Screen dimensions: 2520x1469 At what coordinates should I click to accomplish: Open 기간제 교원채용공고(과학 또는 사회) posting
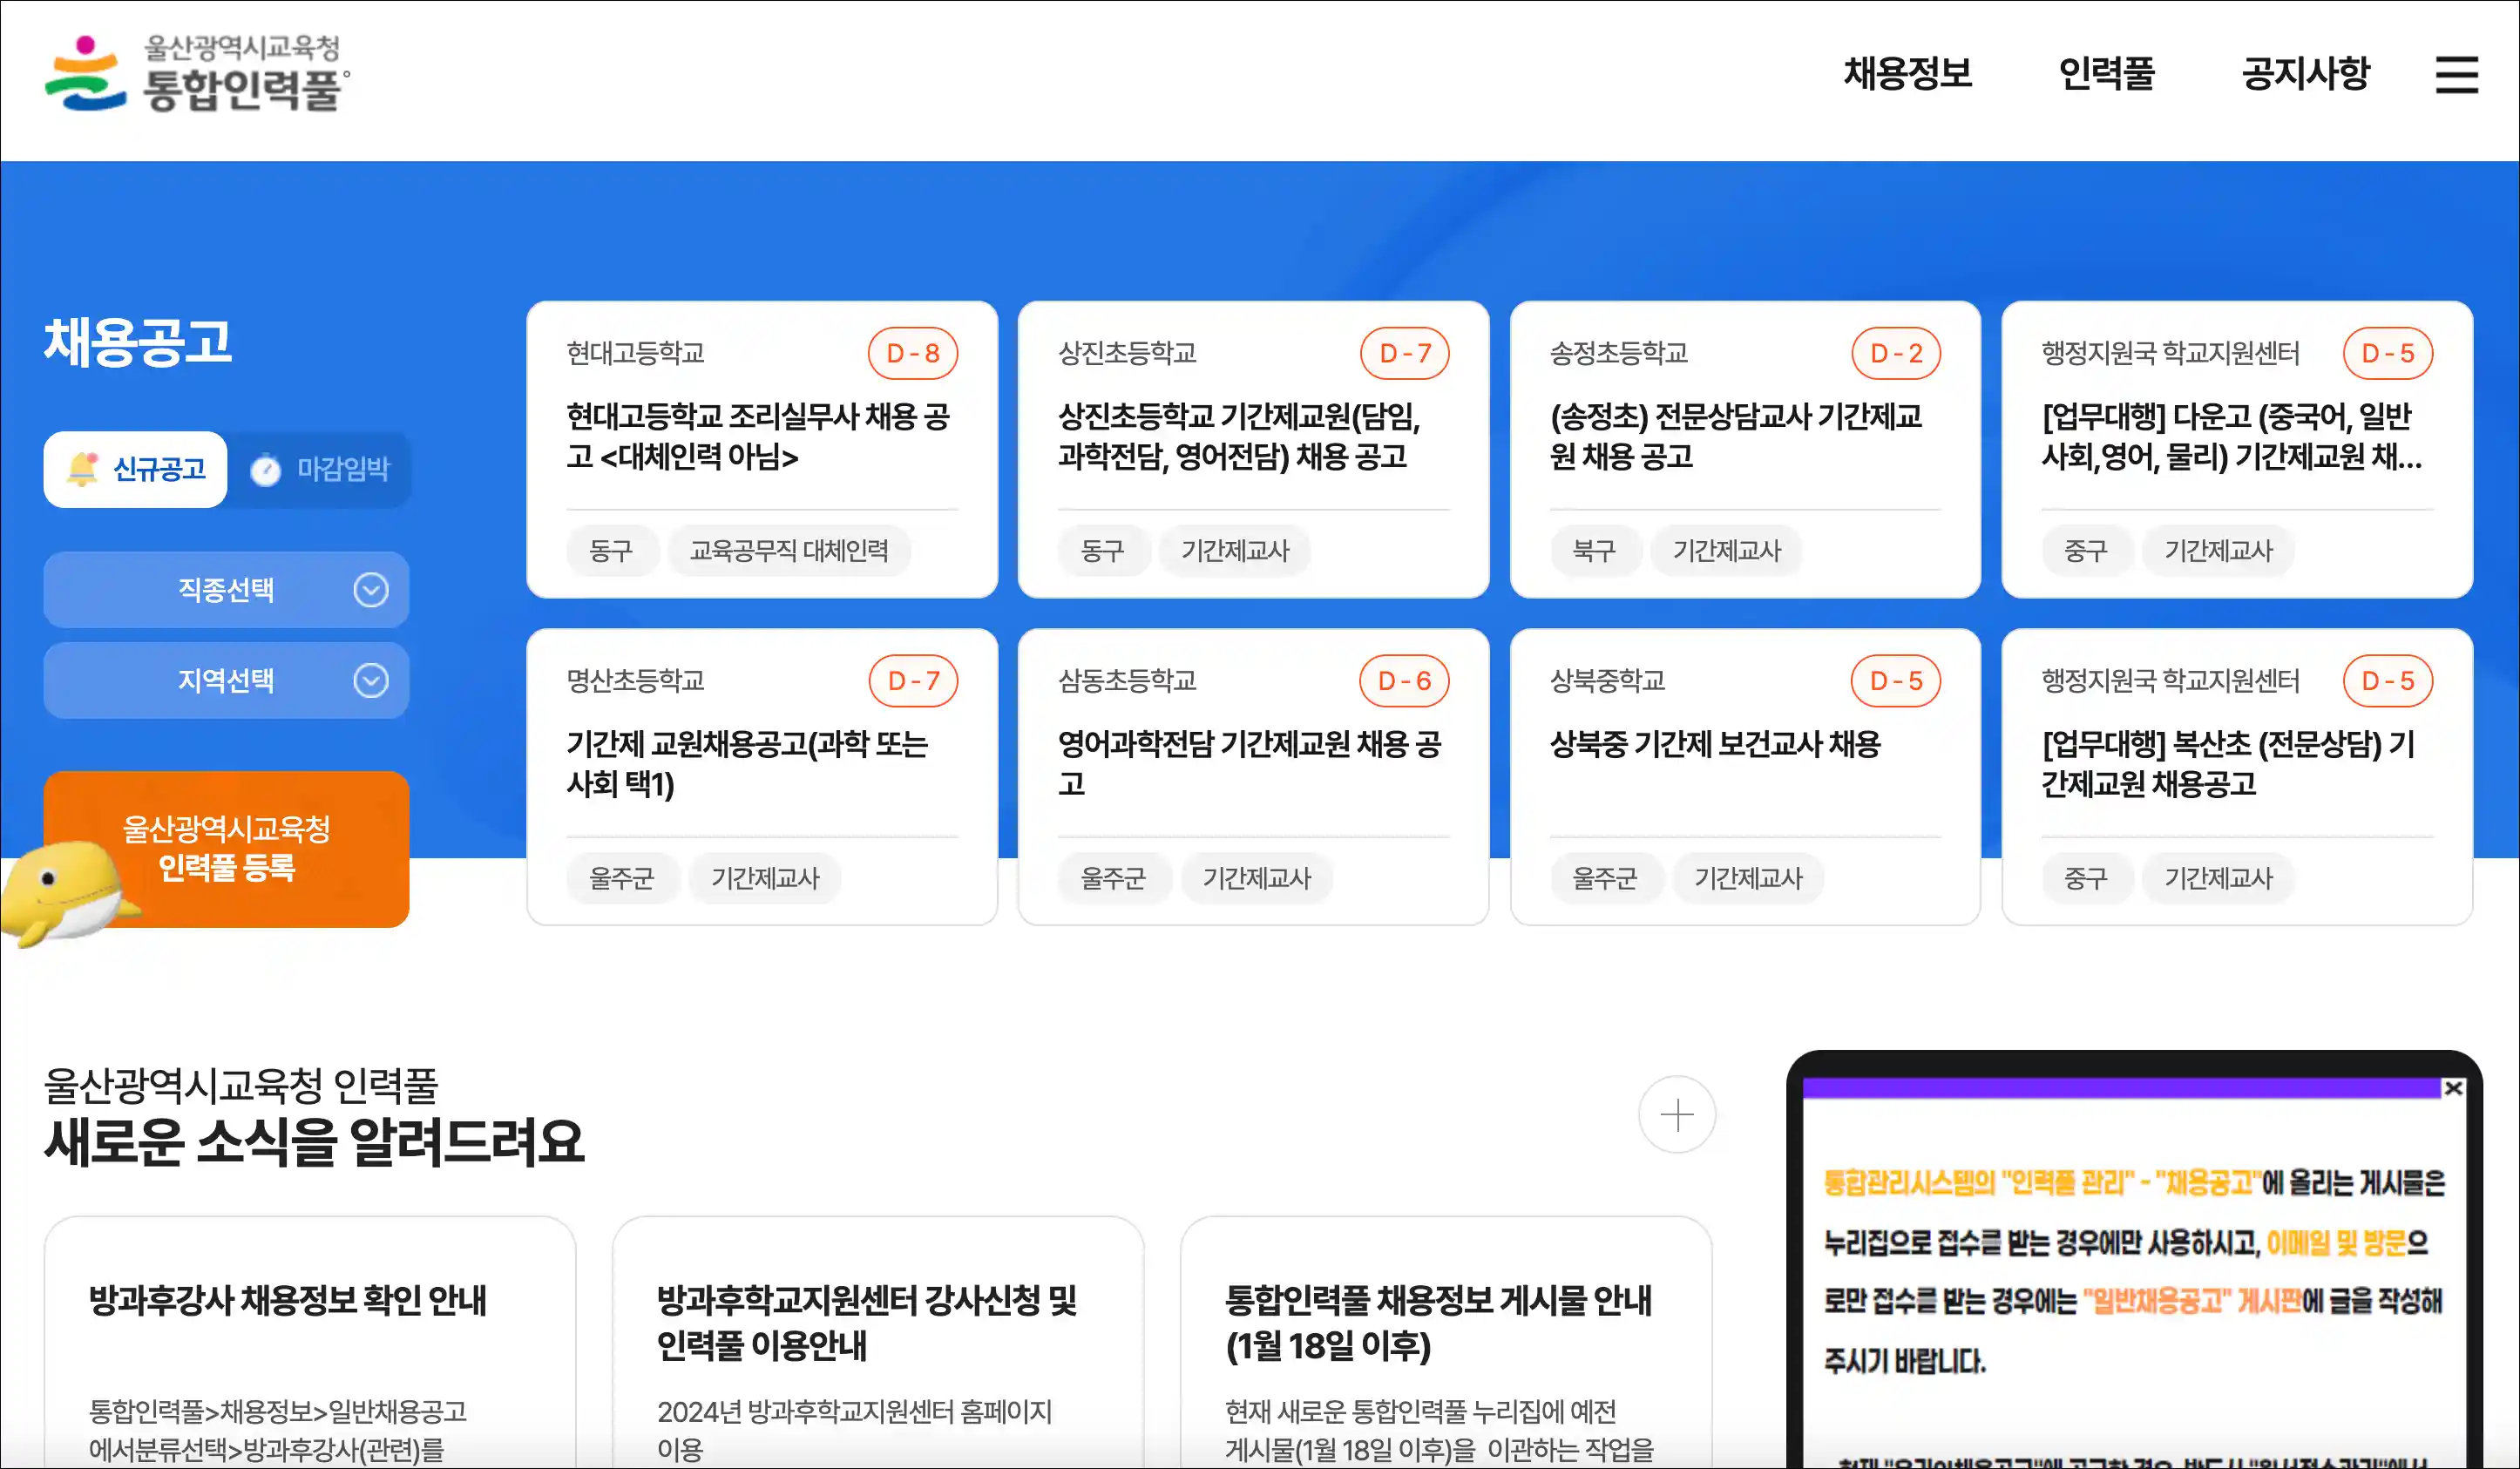746,763
